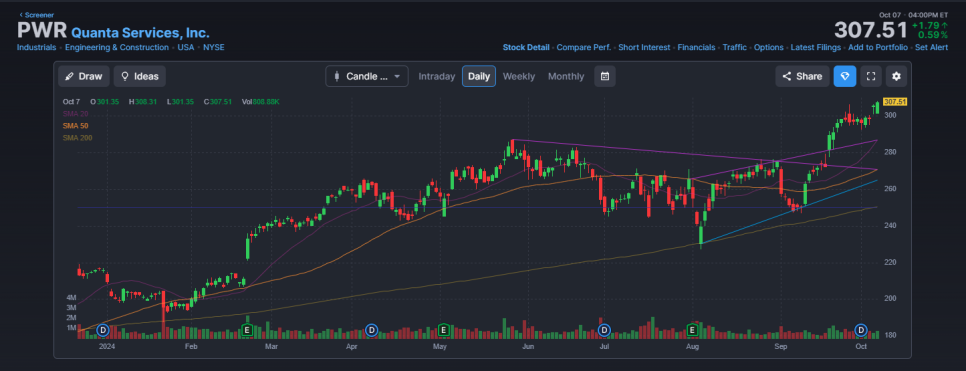Screen dimensions: 966x371
Task: Enter fullscreen chart mode
Action: tap(871, 76)
